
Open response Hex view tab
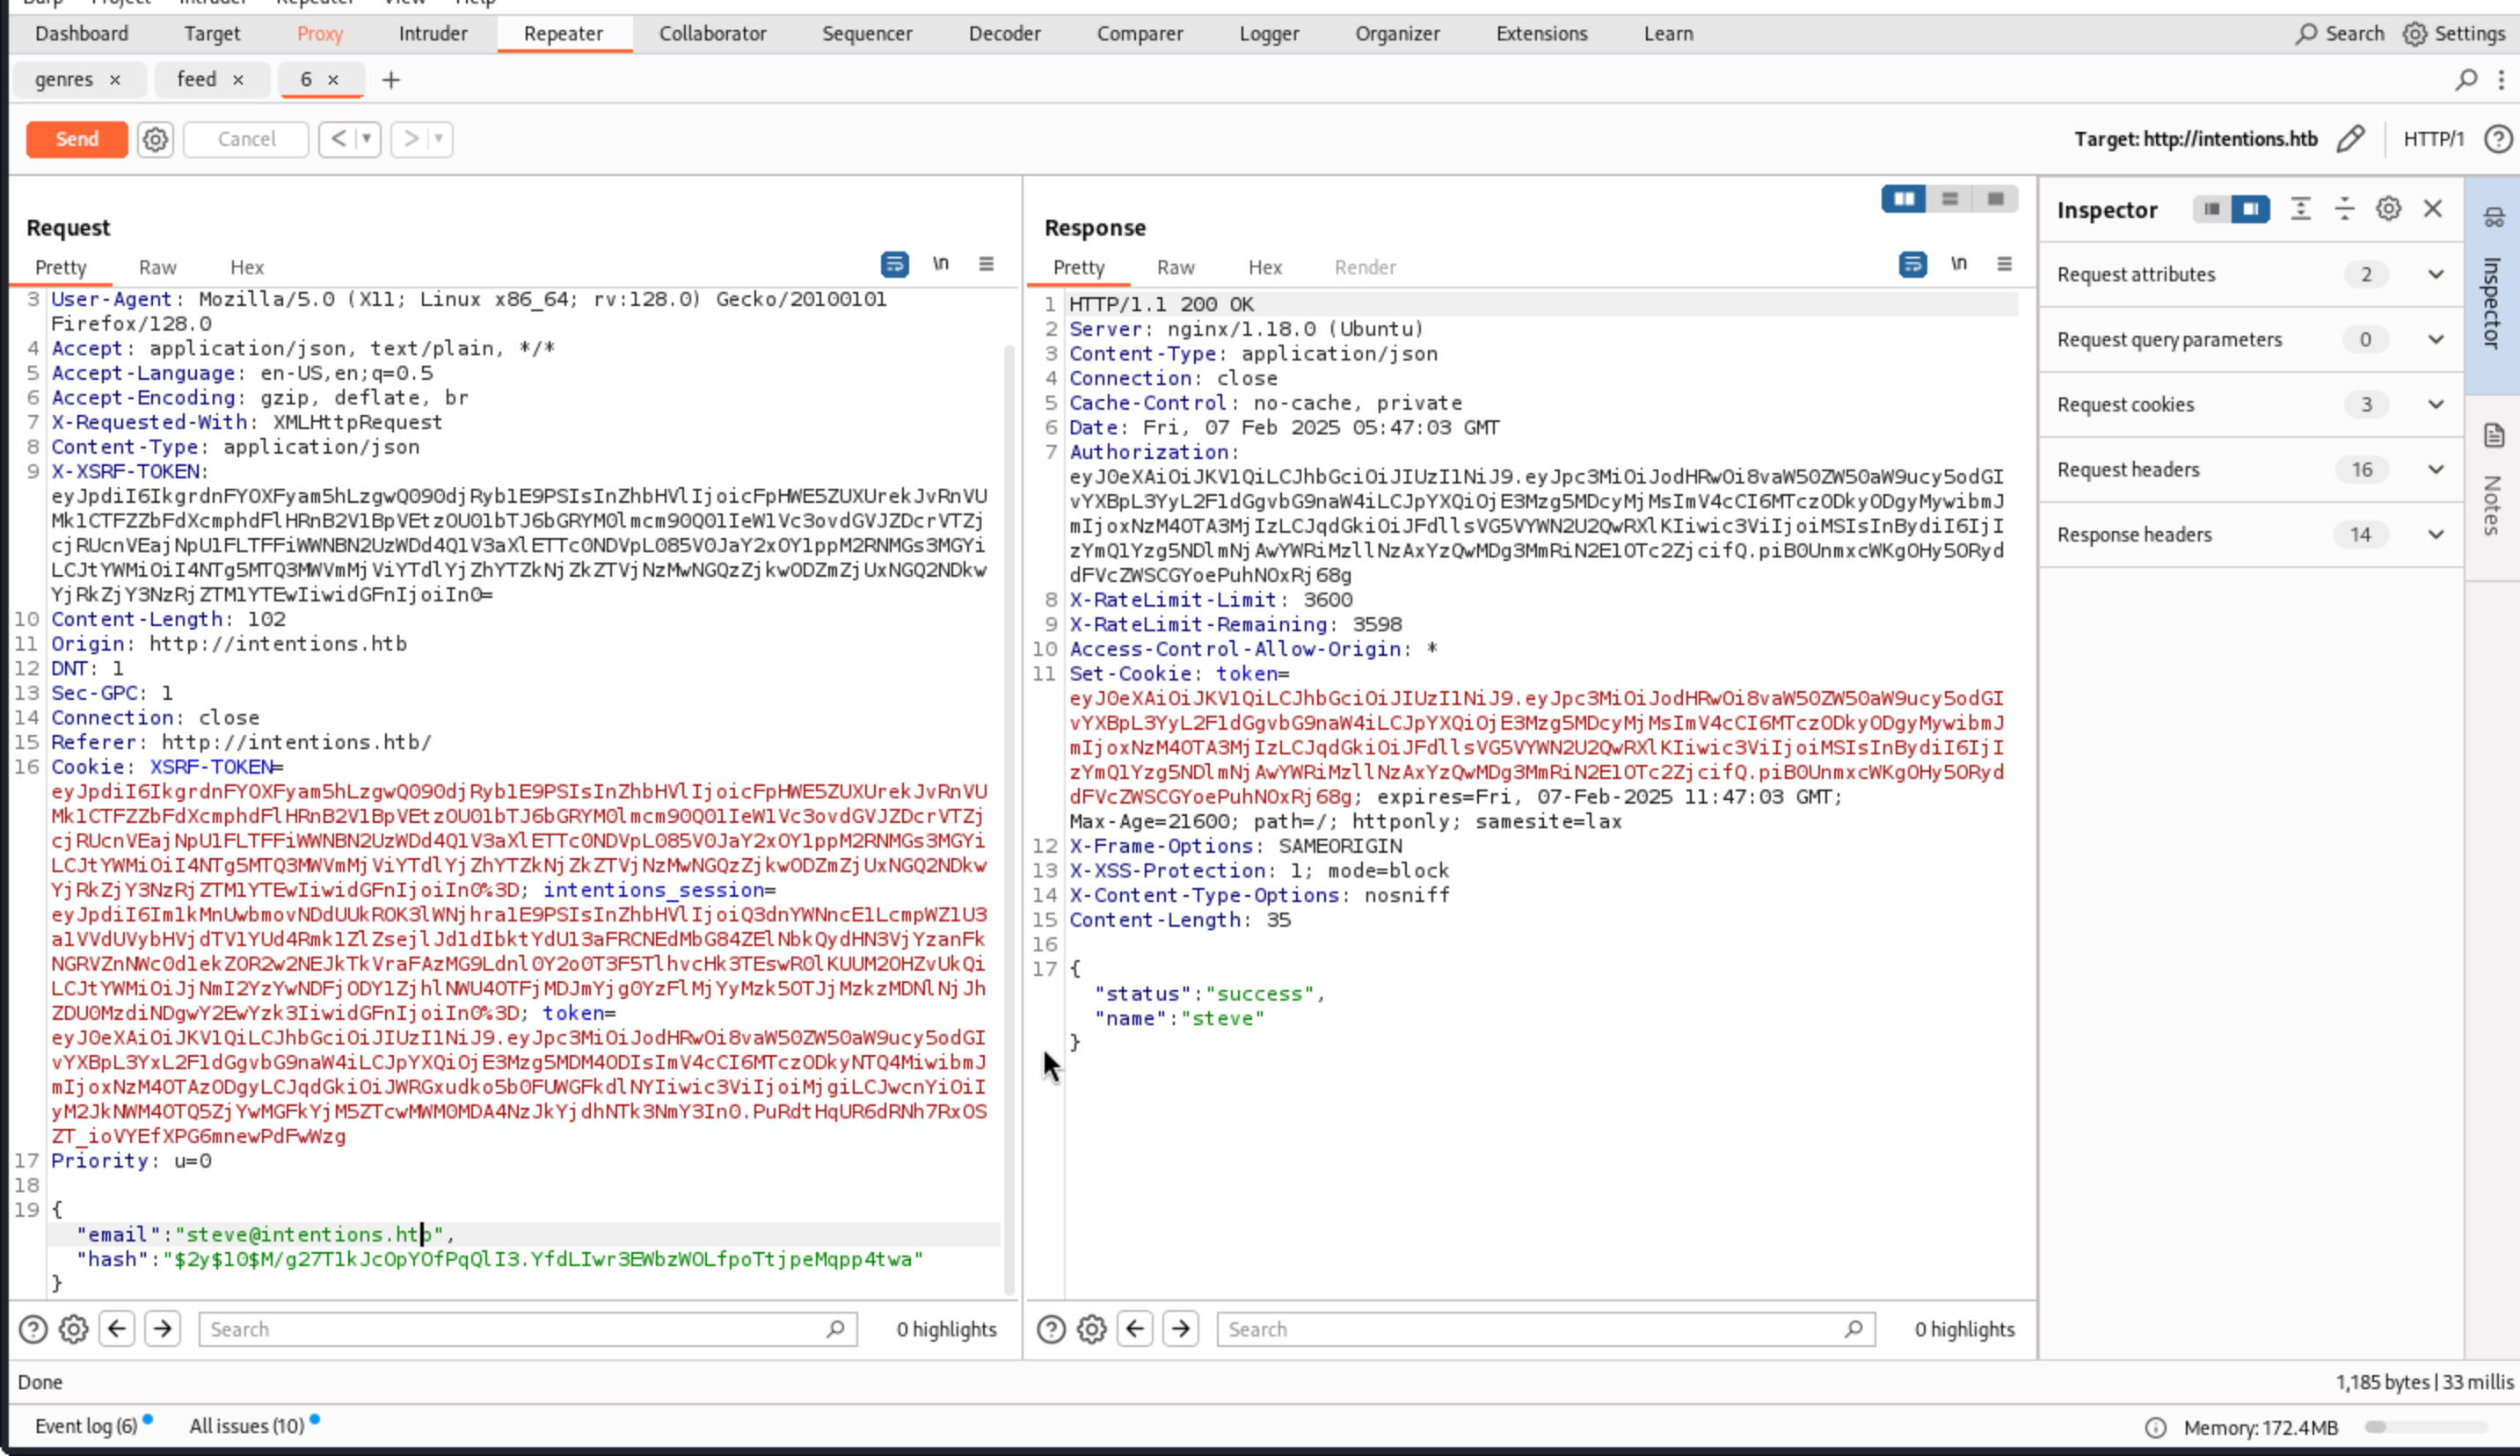(x=1264, y=268)
